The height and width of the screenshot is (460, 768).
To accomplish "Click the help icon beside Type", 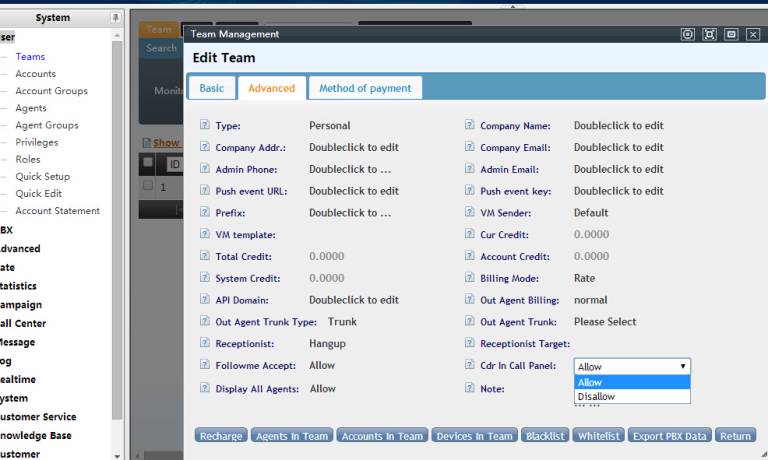I will click(205, 126).
